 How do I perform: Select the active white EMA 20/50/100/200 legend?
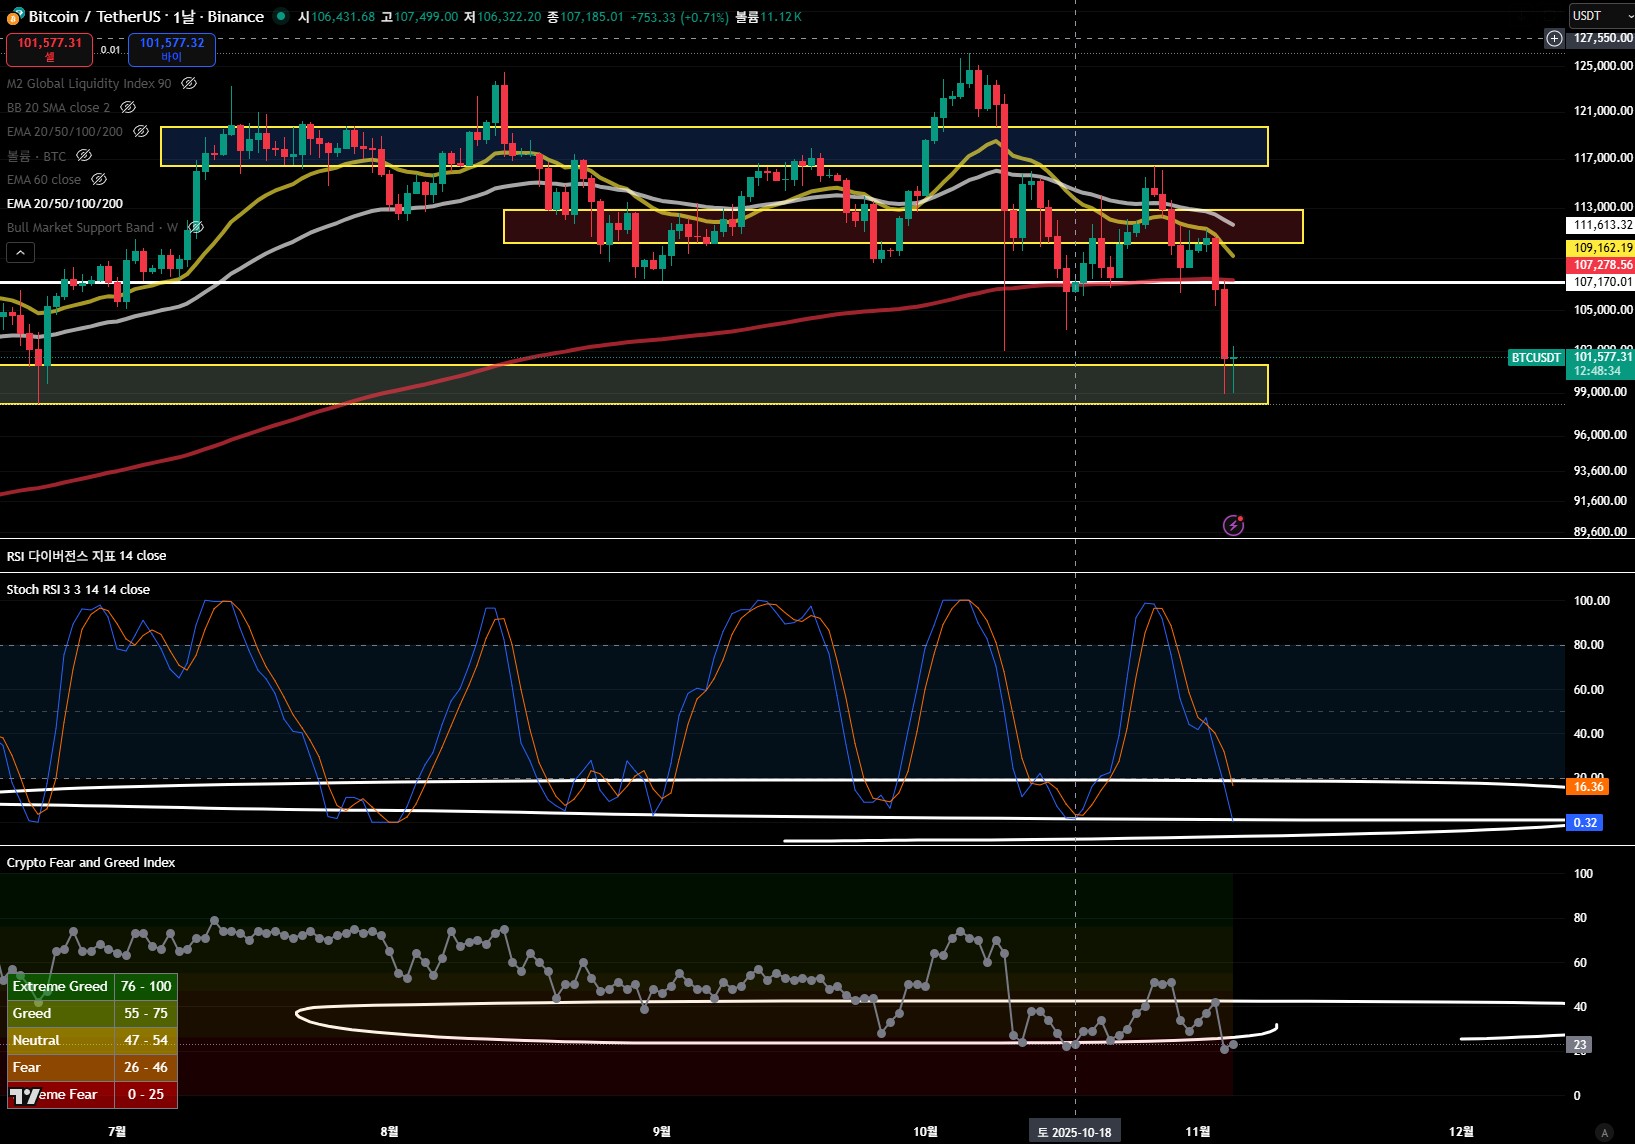coord(65,204)
